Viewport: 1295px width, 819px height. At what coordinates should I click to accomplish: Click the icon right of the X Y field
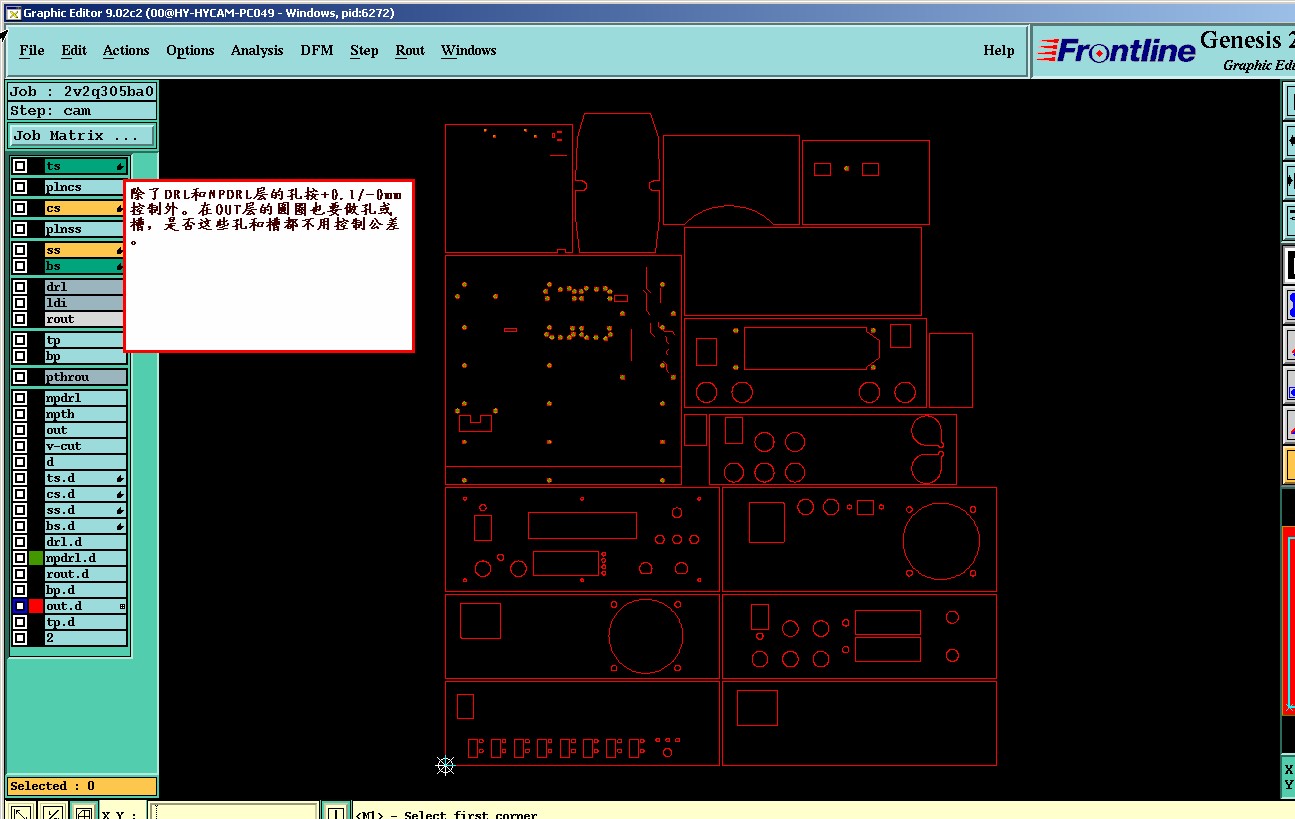point(336,812)
